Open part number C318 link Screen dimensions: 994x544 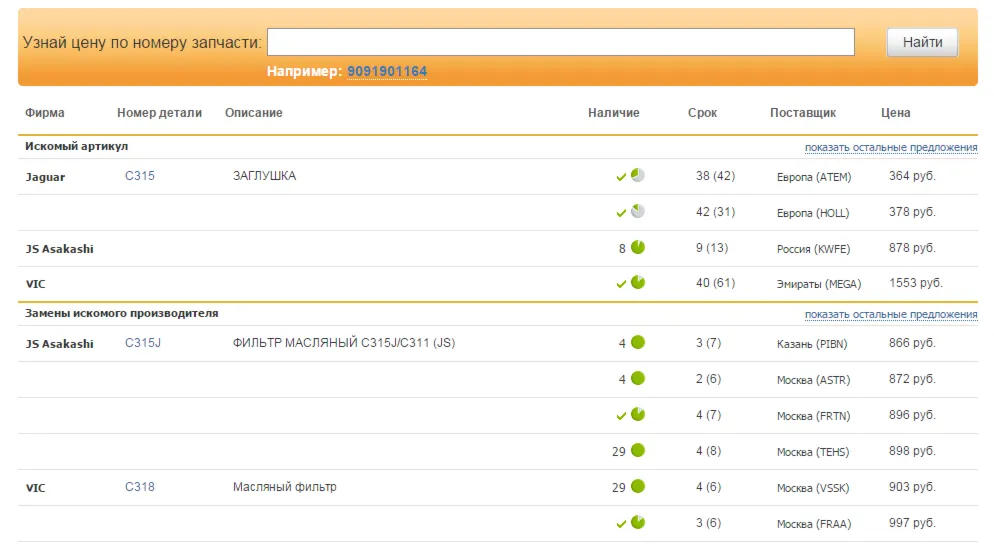pyautogui.click(x=139, y=487)
